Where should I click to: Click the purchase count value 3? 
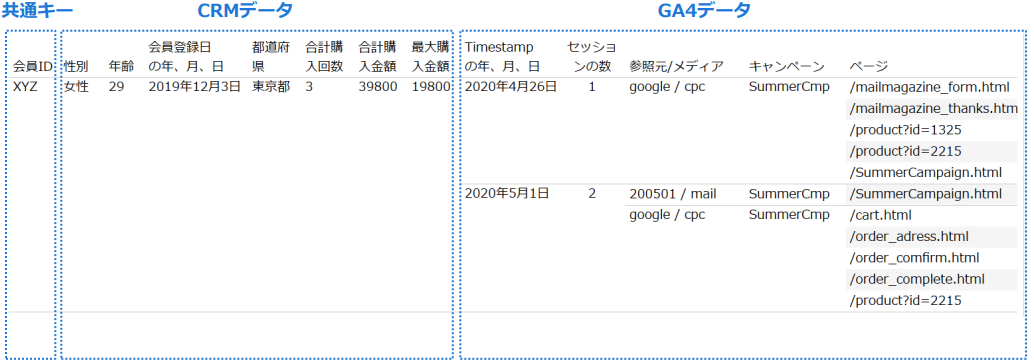tap(309, 86)
